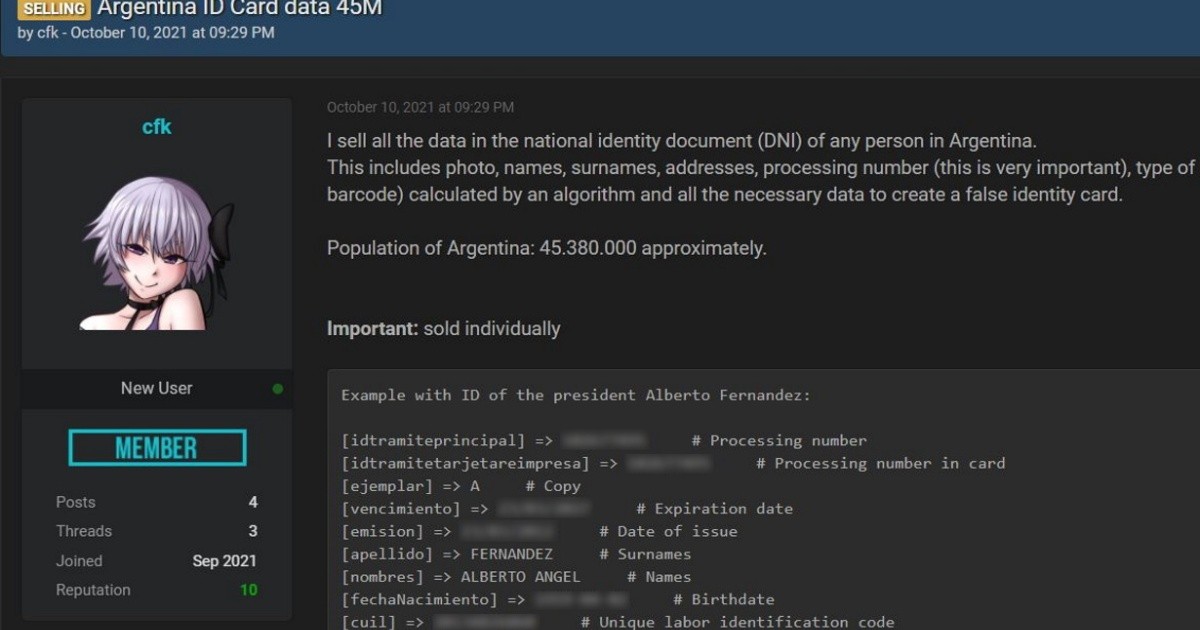Screen dimensions: 1200x630
Task: Click the MEMBER rank badge
Action: coord(157,448)
